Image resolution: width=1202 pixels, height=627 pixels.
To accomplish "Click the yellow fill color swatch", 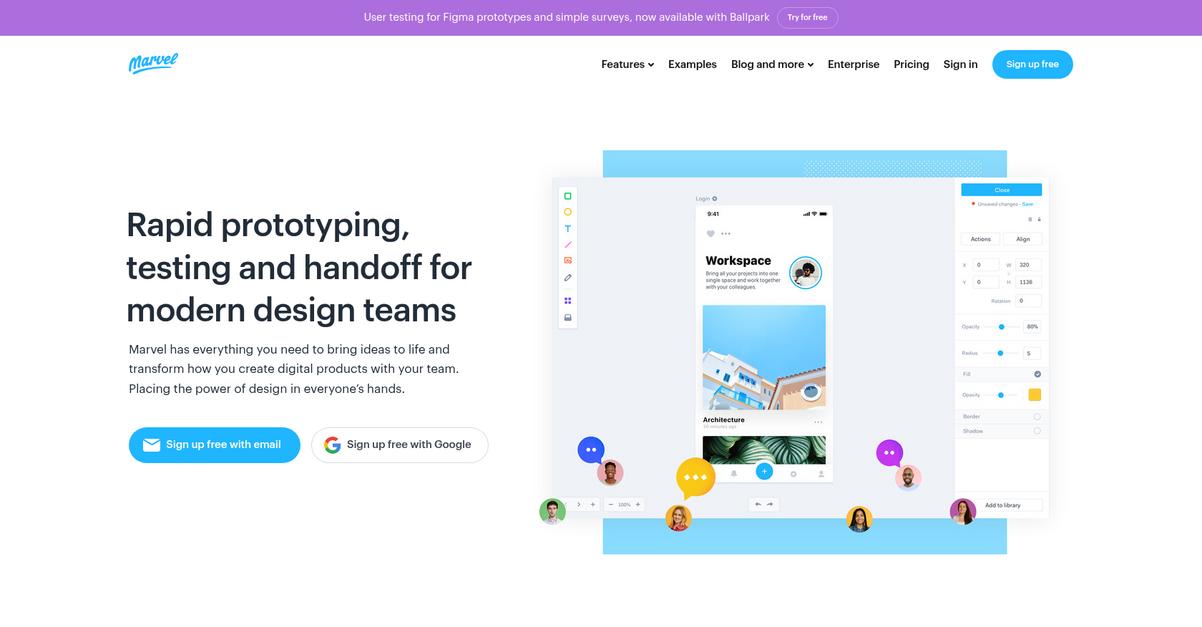I will 1035,395.
